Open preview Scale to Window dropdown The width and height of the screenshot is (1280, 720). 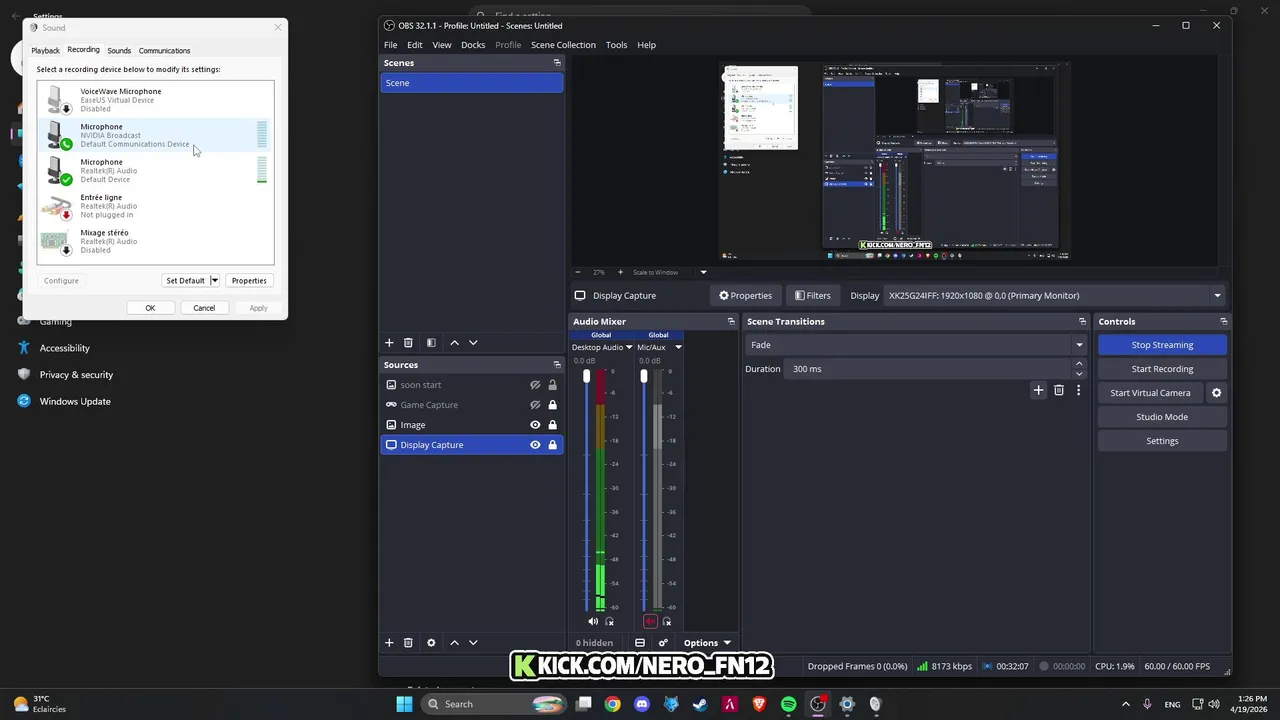[x=703, y=272]
